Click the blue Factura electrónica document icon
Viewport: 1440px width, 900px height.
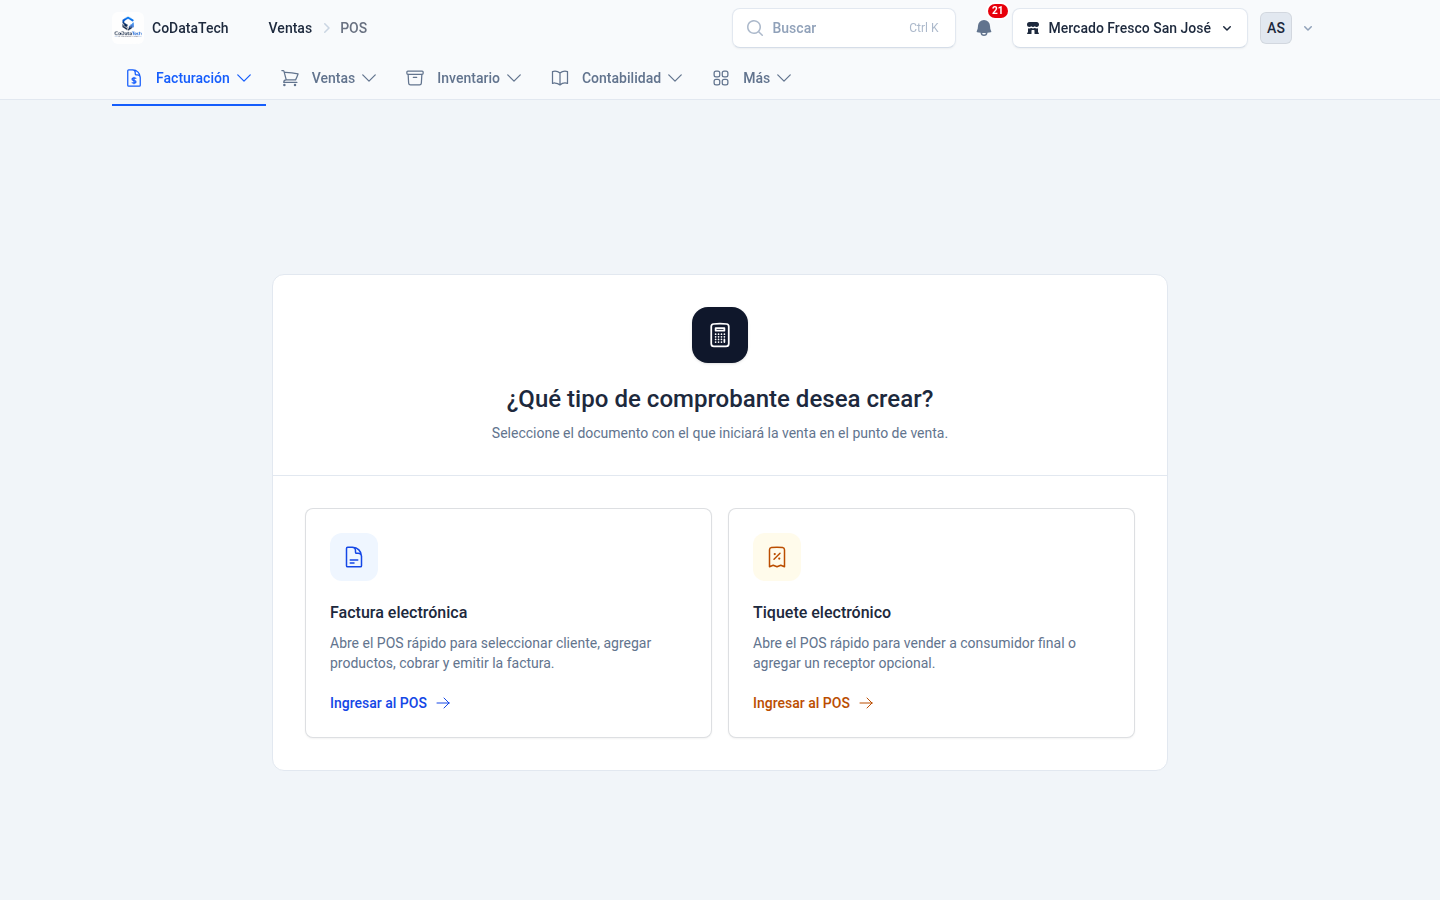[354, 557]
